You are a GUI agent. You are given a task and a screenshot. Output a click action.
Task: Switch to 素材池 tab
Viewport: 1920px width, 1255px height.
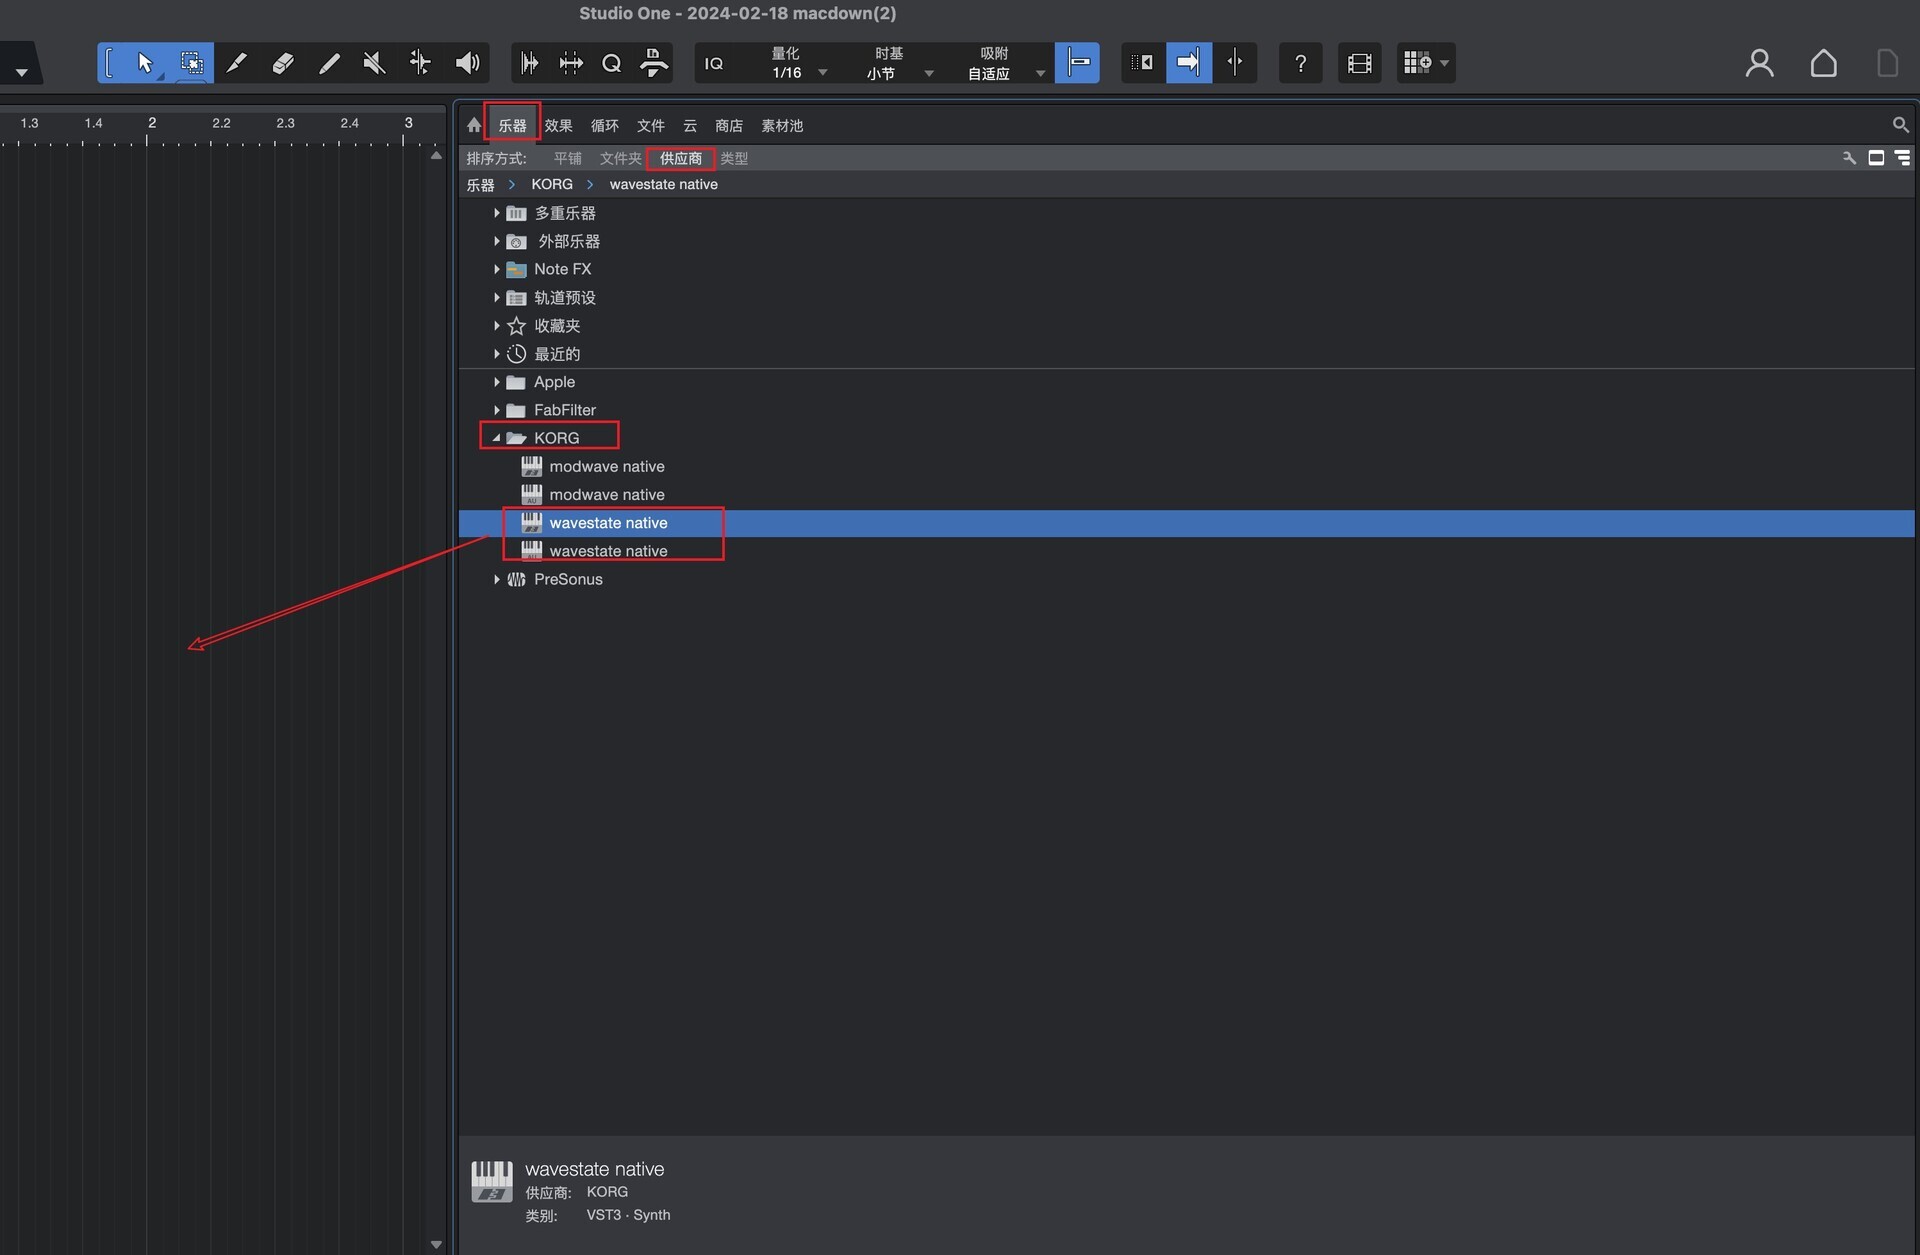click(782, 125)
